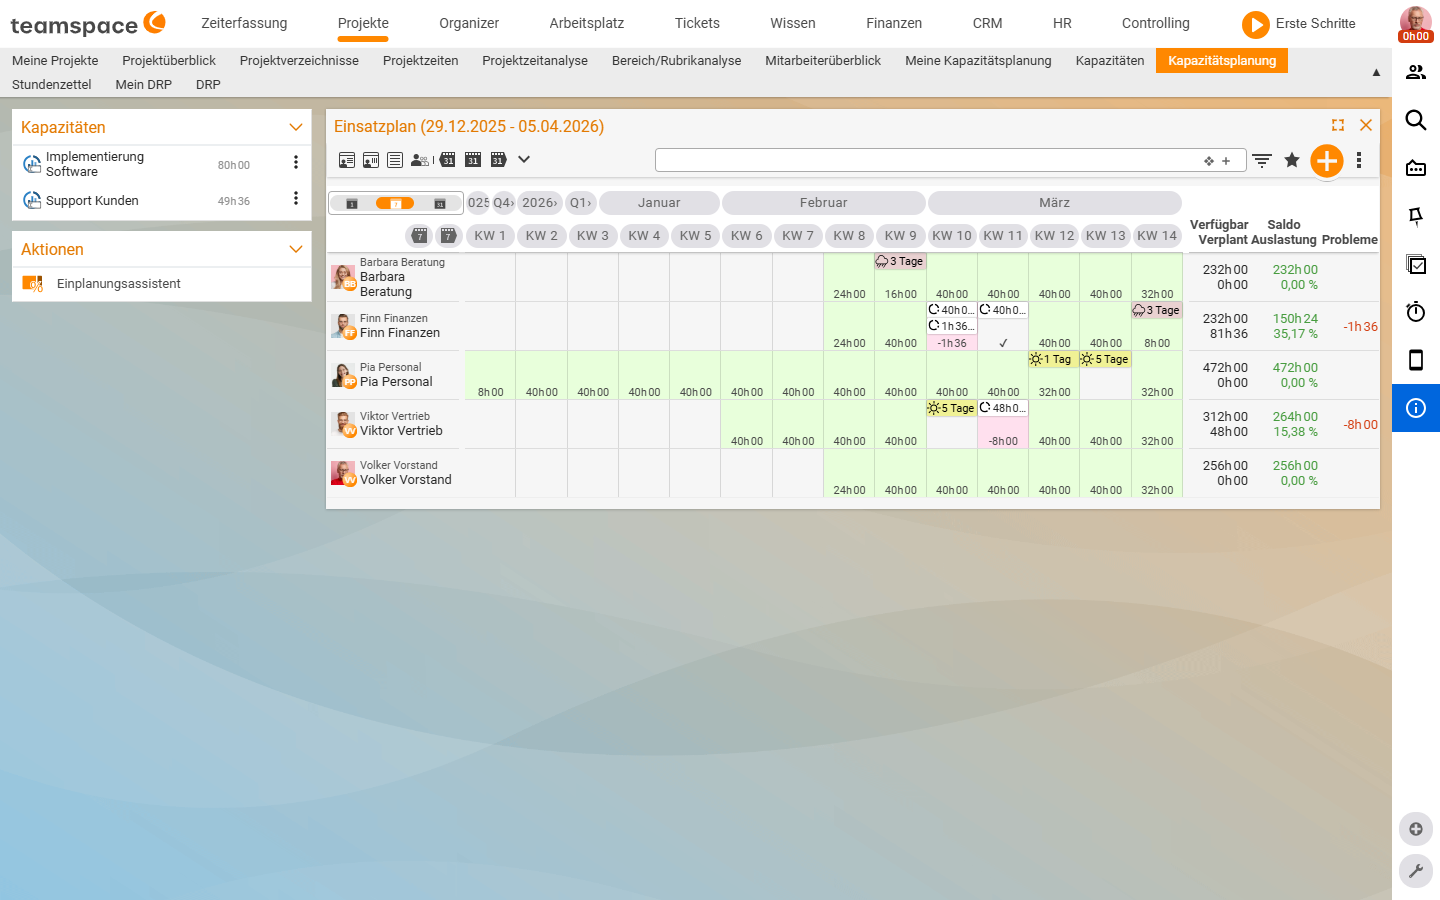Select week view in the granularity switch
The height and width of the screenshot is (900, 1440).
tap(395, 203)
